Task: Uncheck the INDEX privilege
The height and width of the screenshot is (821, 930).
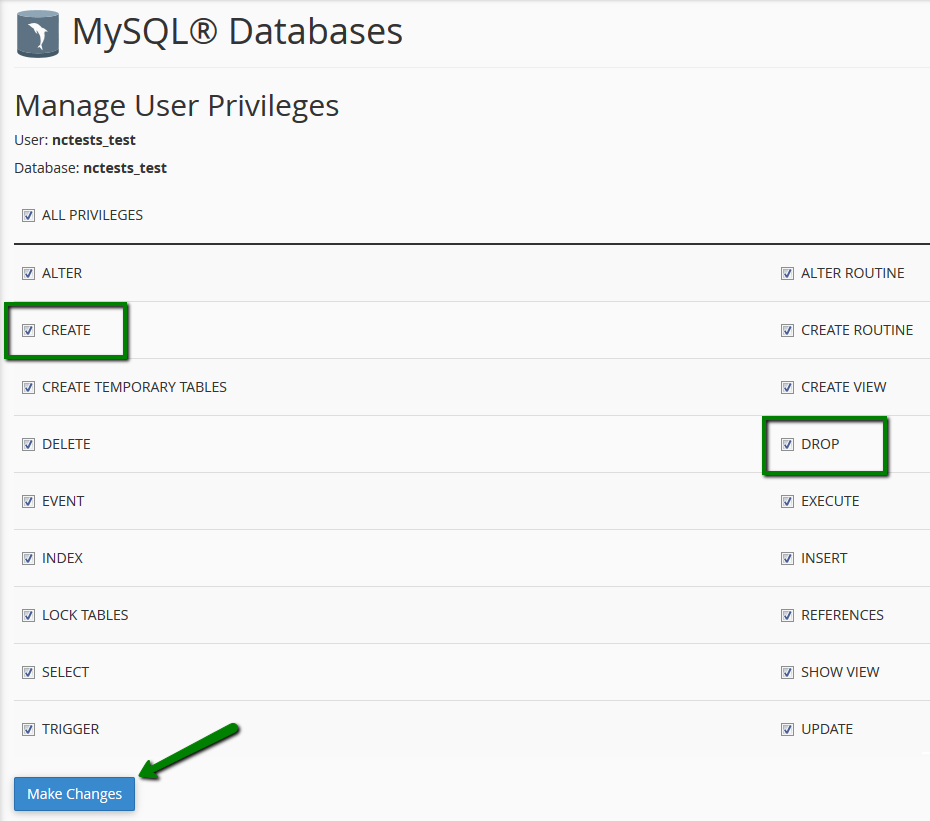Action: click(x=28, y=558)
